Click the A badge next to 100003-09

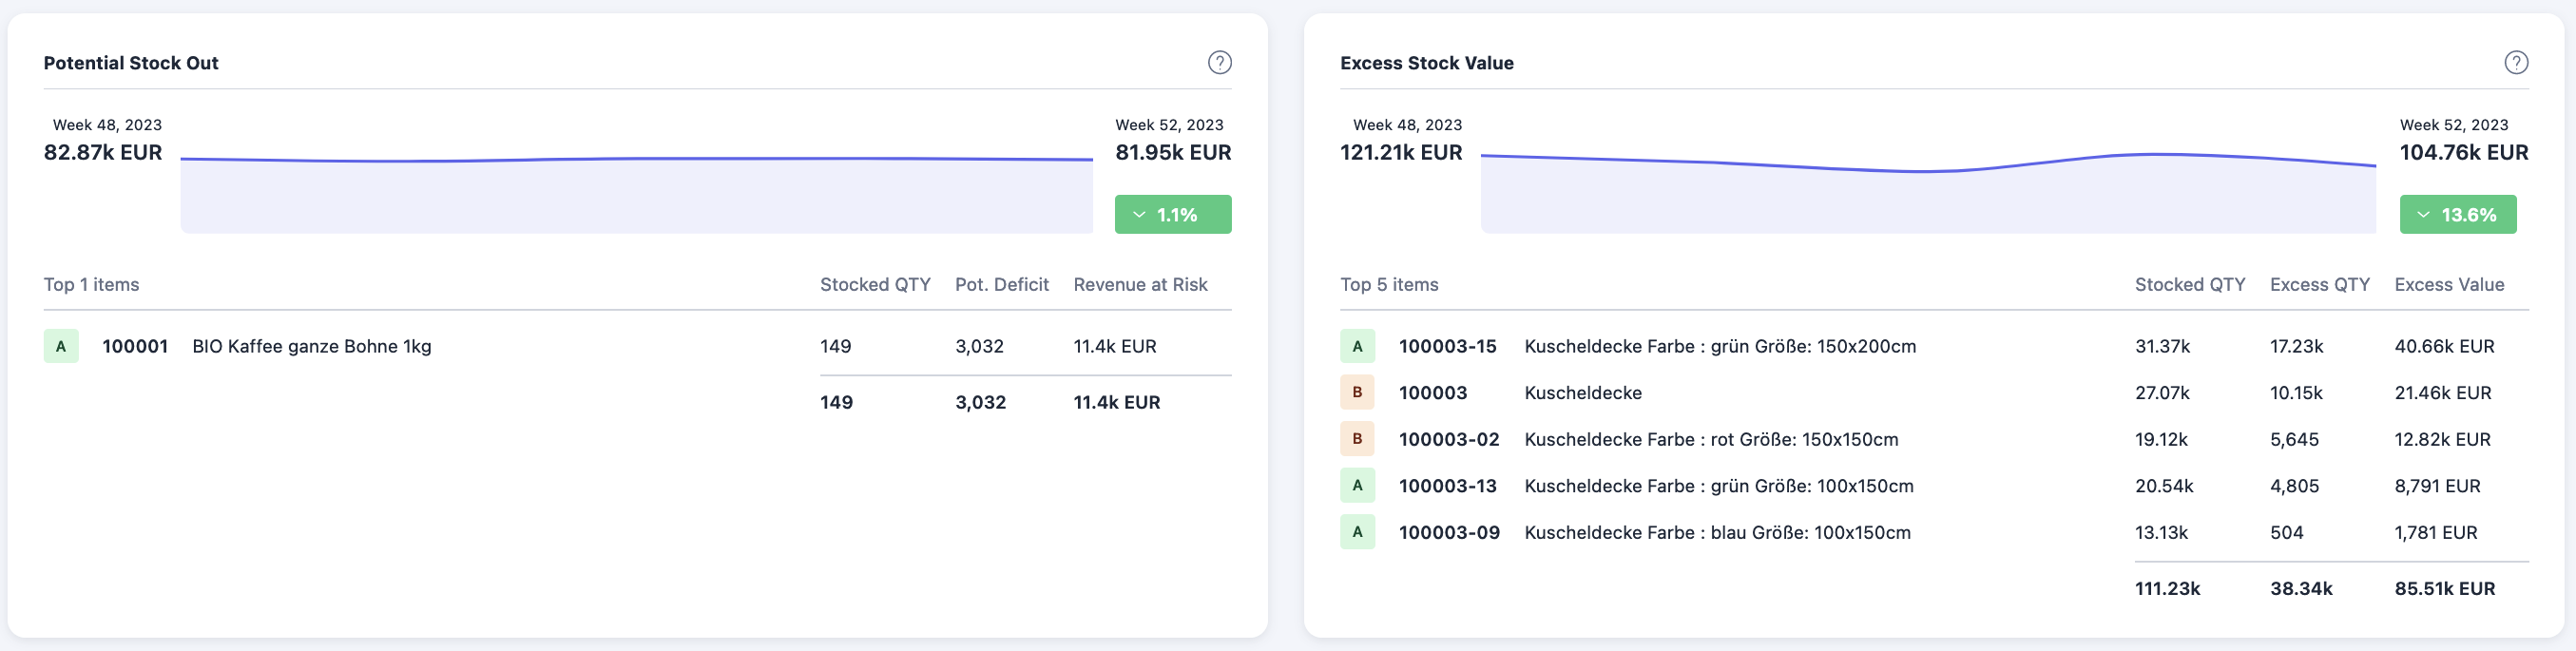tap(1357, 532)
